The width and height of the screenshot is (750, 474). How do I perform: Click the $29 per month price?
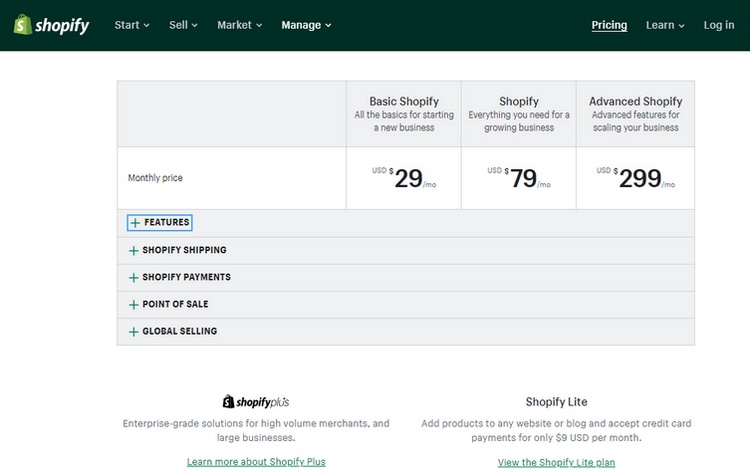point(404,178)
